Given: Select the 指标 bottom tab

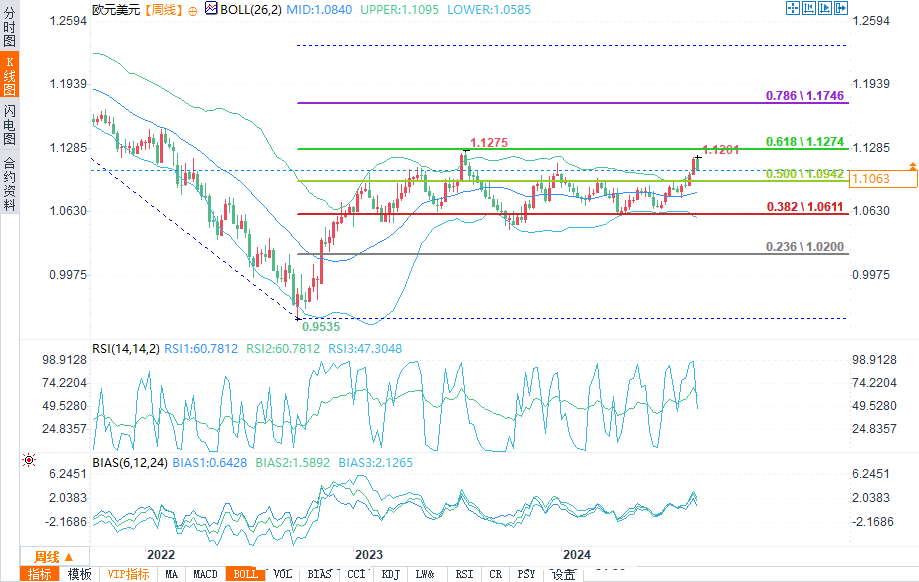Looking at the screenshot, I should pyautogui.click(x=40, y=574).
